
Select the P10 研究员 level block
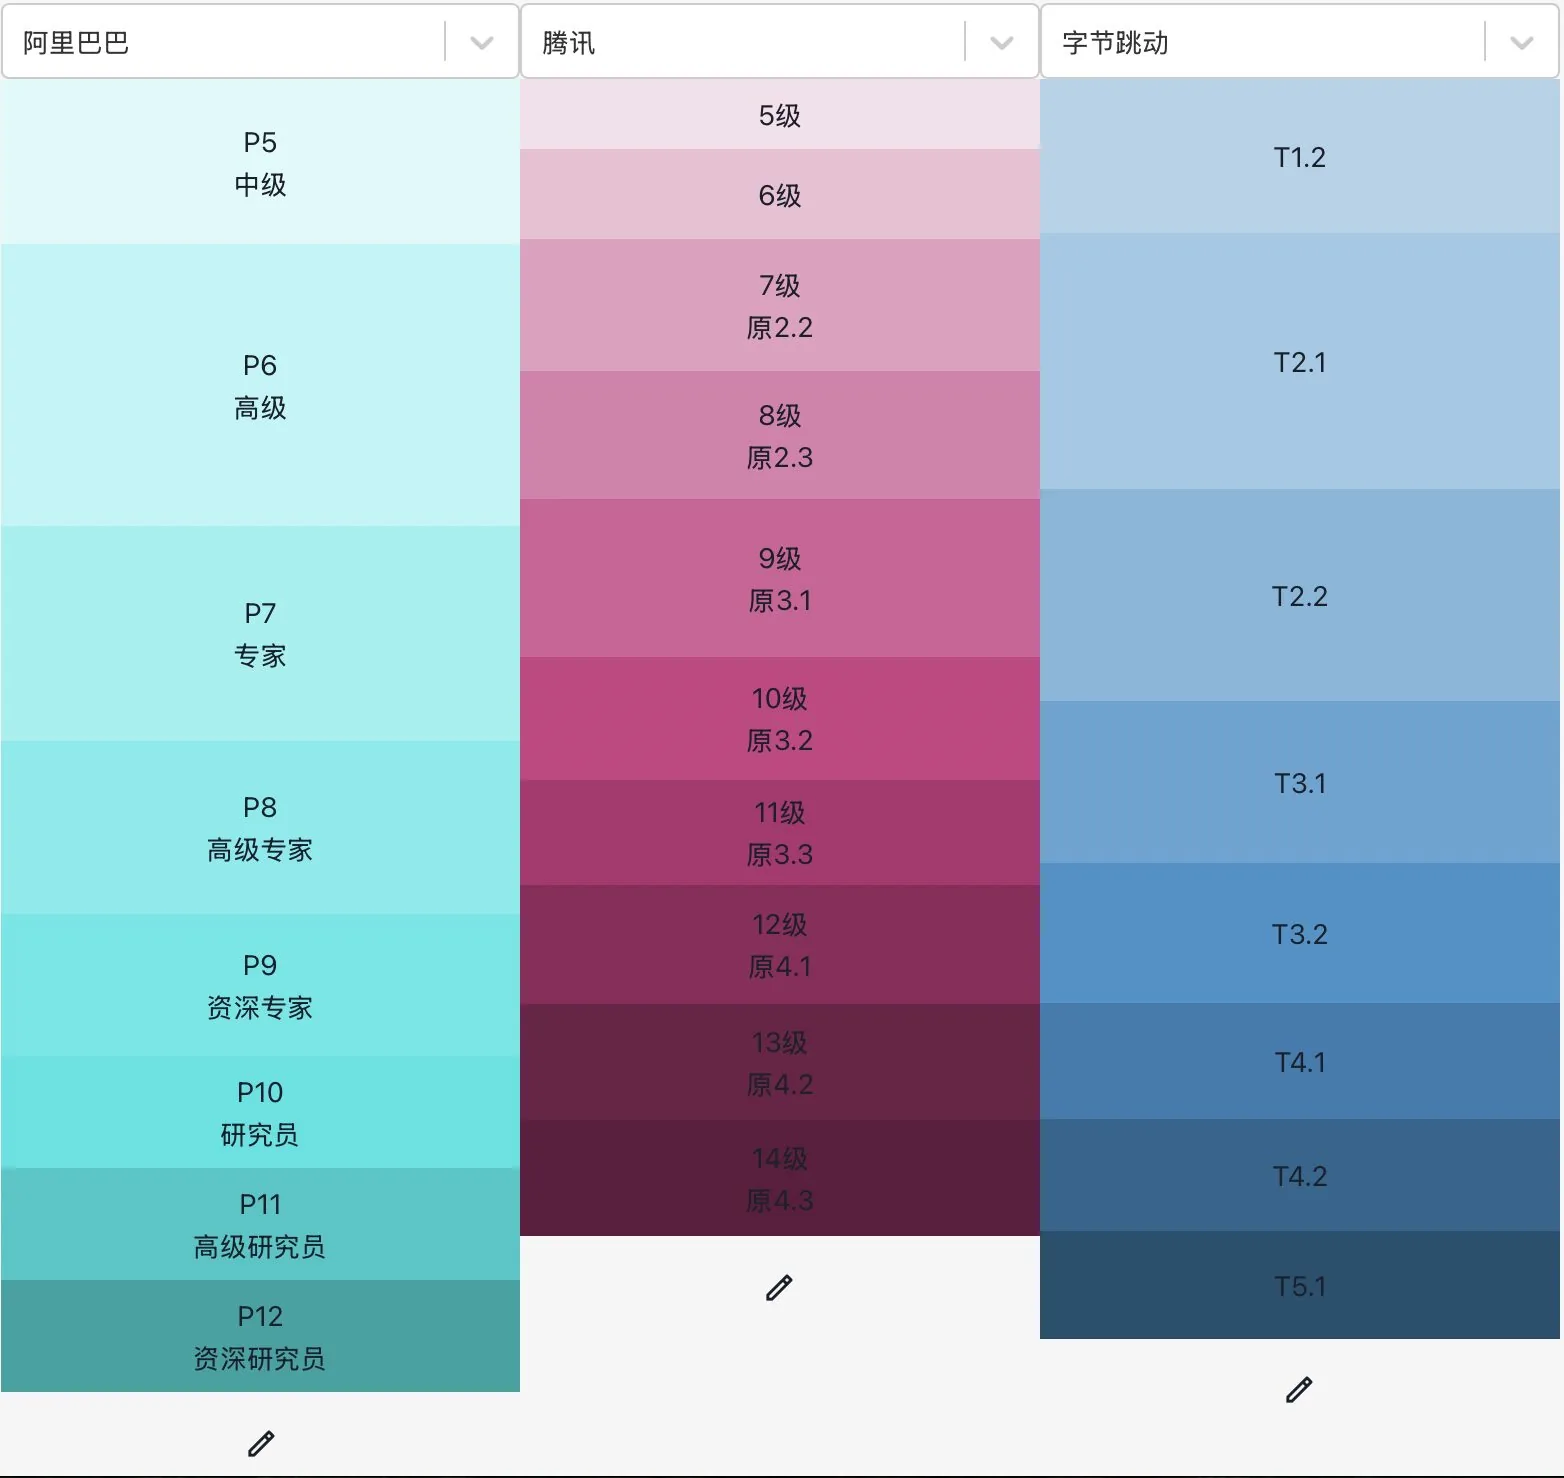(x=260, y=1112)
